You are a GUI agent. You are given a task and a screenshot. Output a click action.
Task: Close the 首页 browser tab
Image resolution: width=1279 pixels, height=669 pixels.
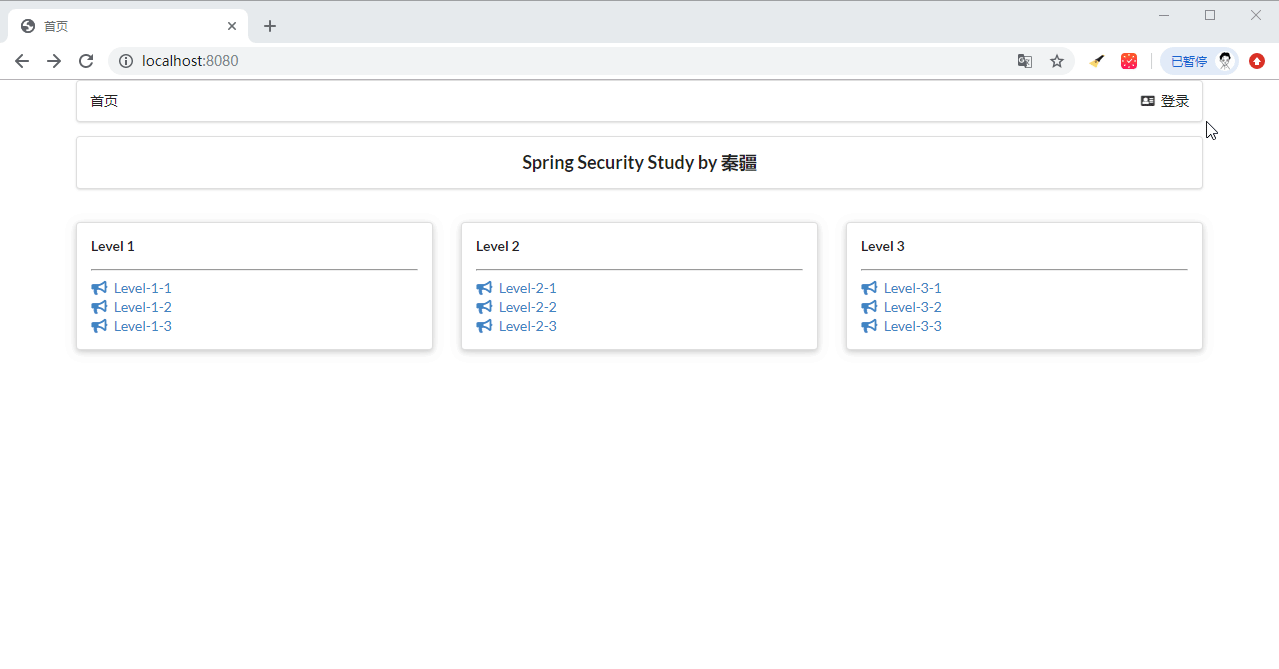232,26
